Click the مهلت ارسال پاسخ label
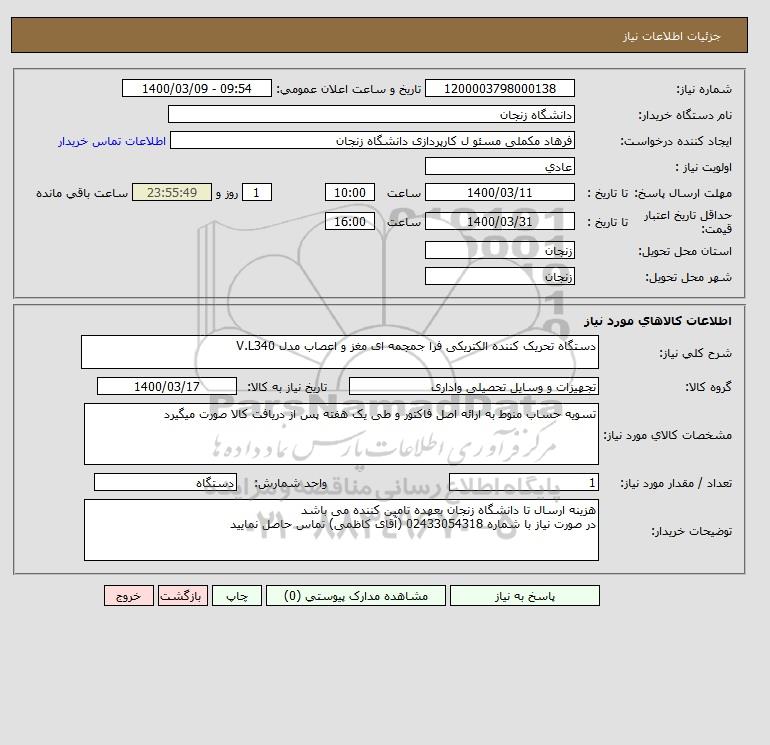Screen dimensions: 770x745 click(683, 193)
